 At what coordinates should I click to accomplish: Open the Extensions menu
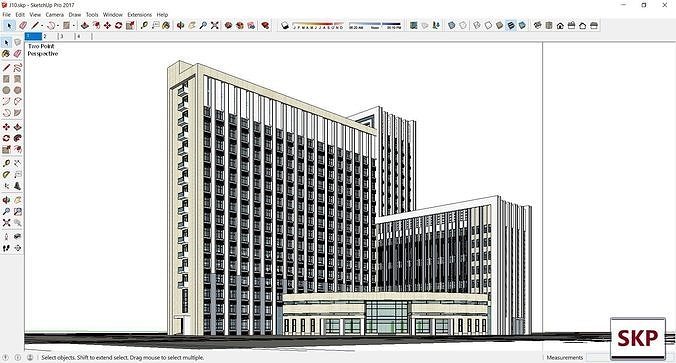point(139,15)
